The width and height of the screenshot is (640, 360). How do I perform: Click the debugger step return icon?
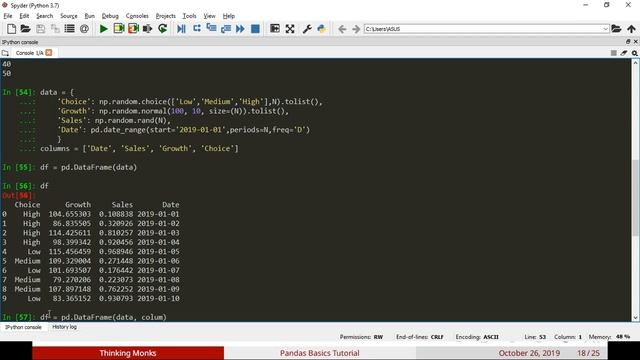pyautogui.click(x=226, y=29)
